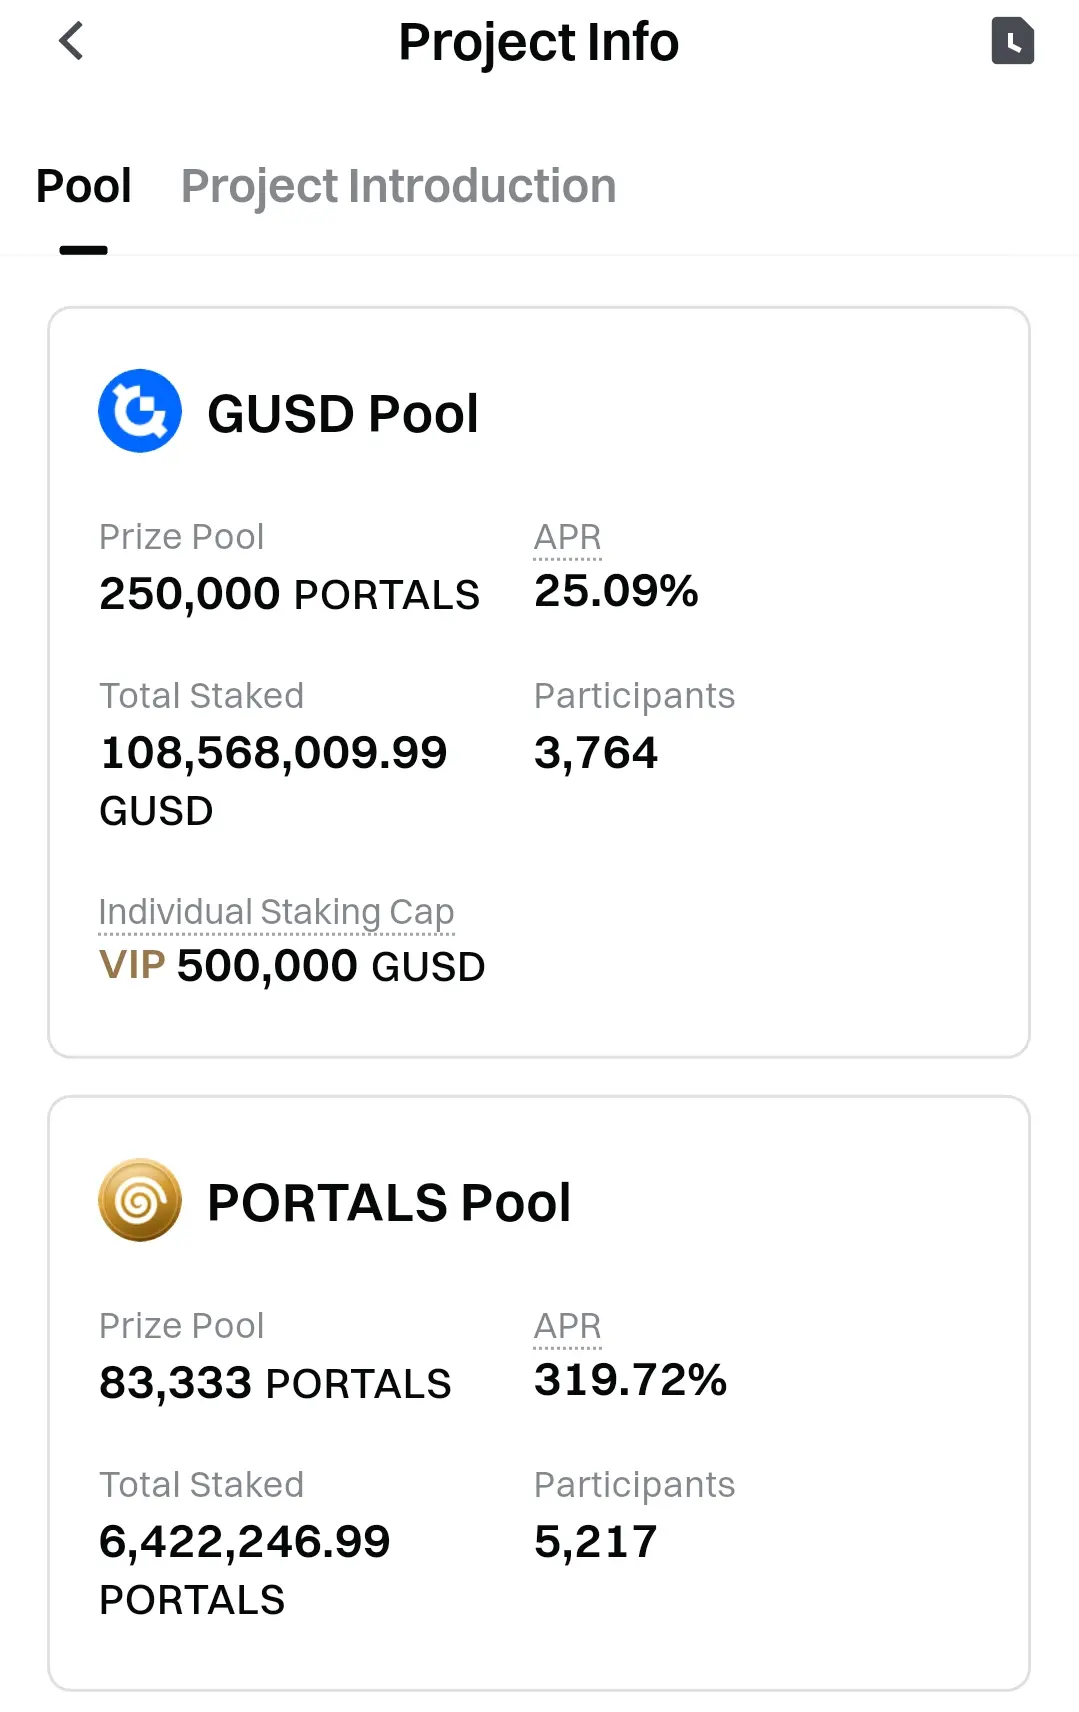Tap the VIP badge text
The height and width of the screenshot is (1712, 1079).
(x=132, y=966)
